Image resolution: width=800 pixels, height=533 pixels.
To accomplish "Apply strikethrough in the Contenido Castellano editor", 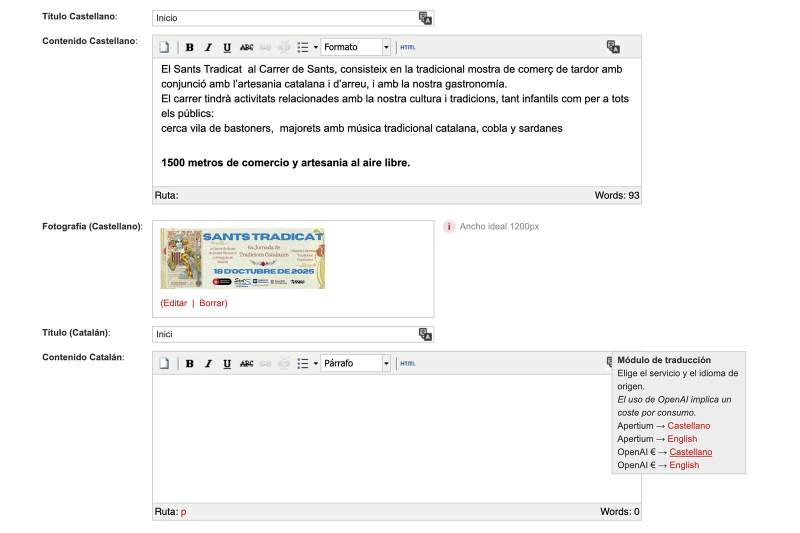I will (246, 47).
